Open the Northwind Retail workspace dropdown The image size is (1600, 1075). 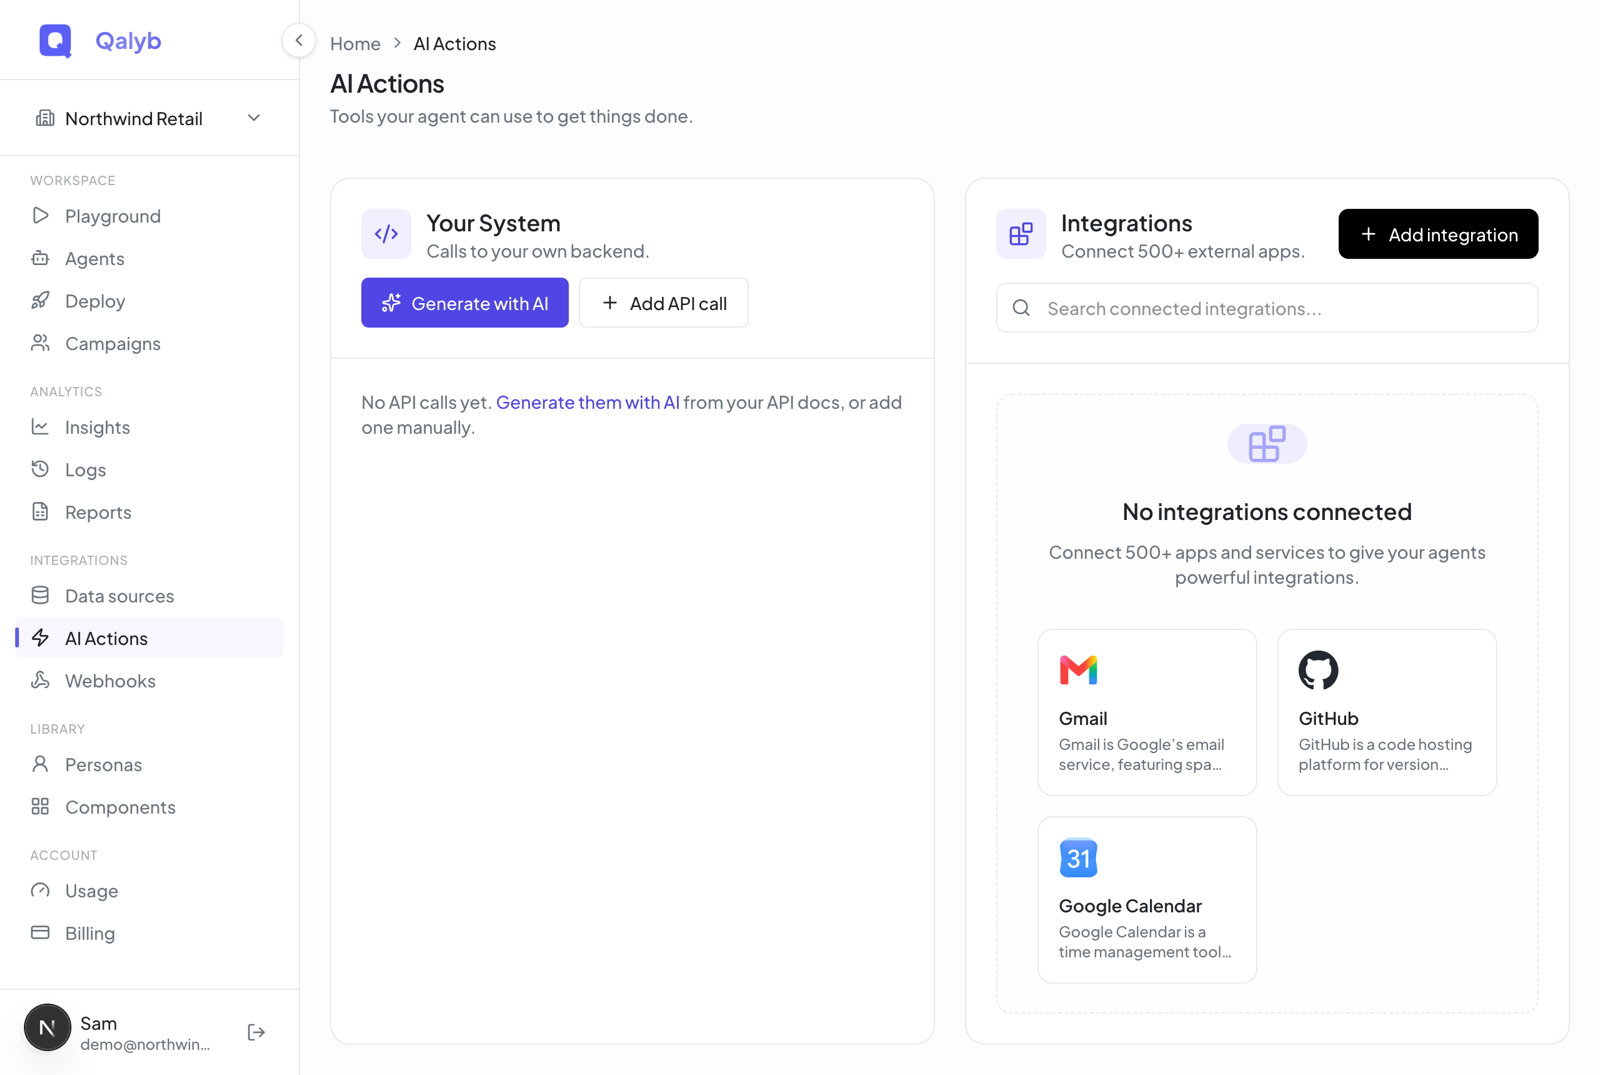pos(149,118)
